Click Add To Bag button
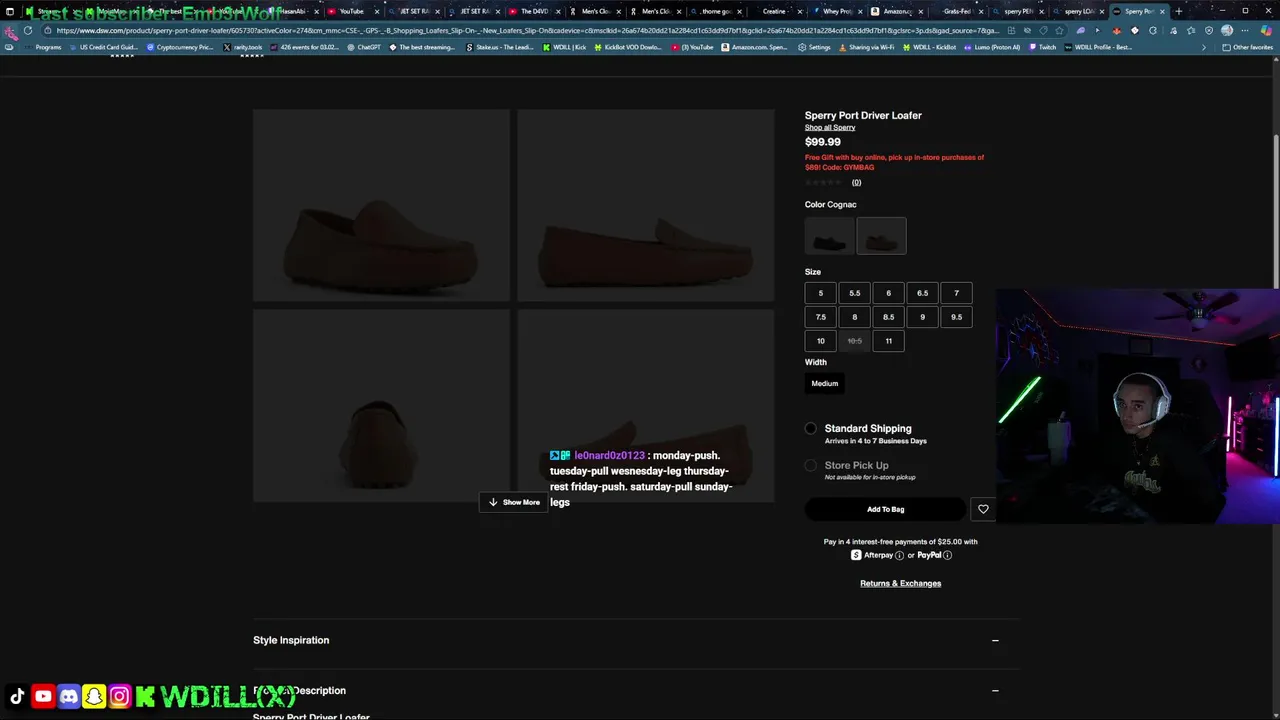 coord(885,509)
